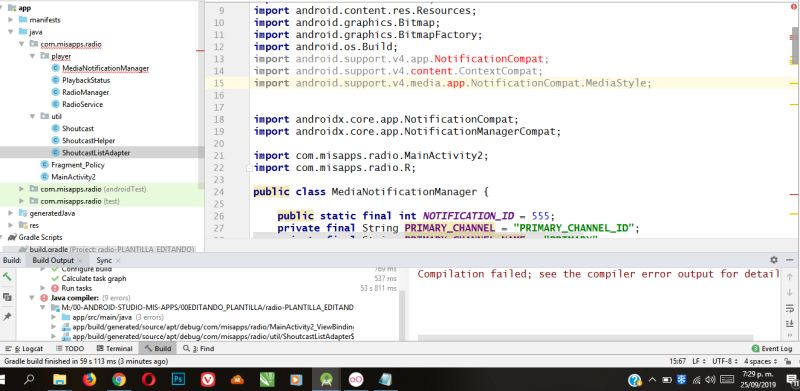Open Photoshop from the taskbar

(x=178, y=379)
